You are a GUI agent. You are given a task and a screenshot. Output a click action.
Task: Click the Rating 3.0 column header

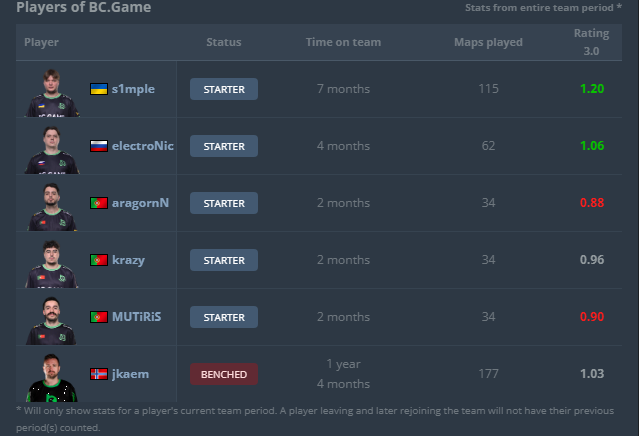(591, 42)
